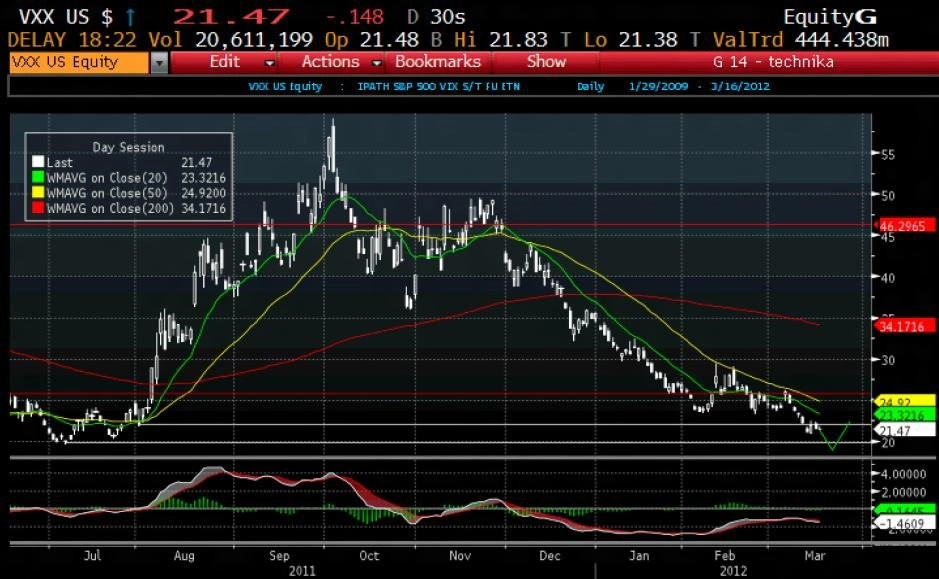
Task: Click the 2011 year label
Action: tap(302, 570)
